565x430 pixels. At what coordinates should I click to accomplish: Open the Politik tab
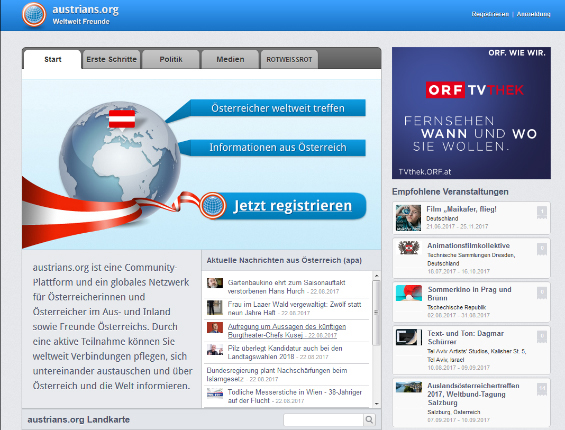coord(171,59)
